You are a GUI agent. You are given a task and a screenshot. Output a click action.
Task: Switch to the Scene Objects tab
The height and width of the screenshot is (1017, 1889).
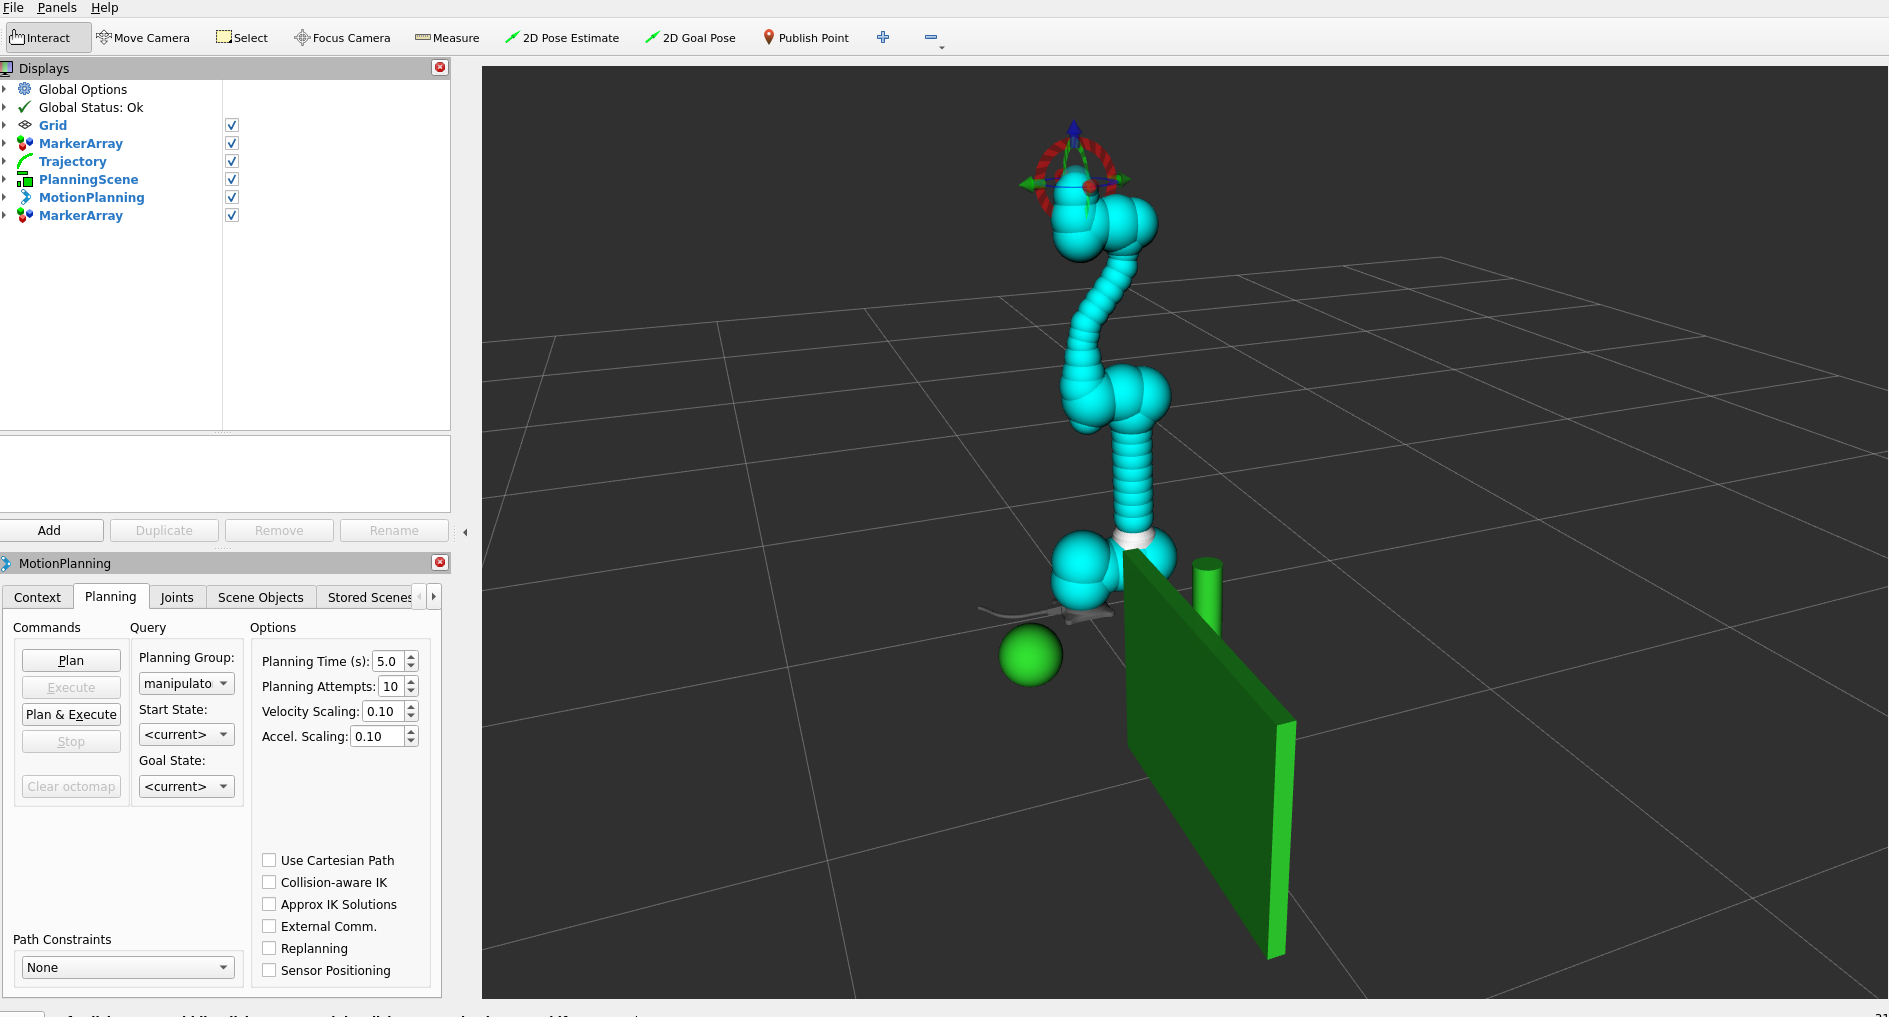260,597
